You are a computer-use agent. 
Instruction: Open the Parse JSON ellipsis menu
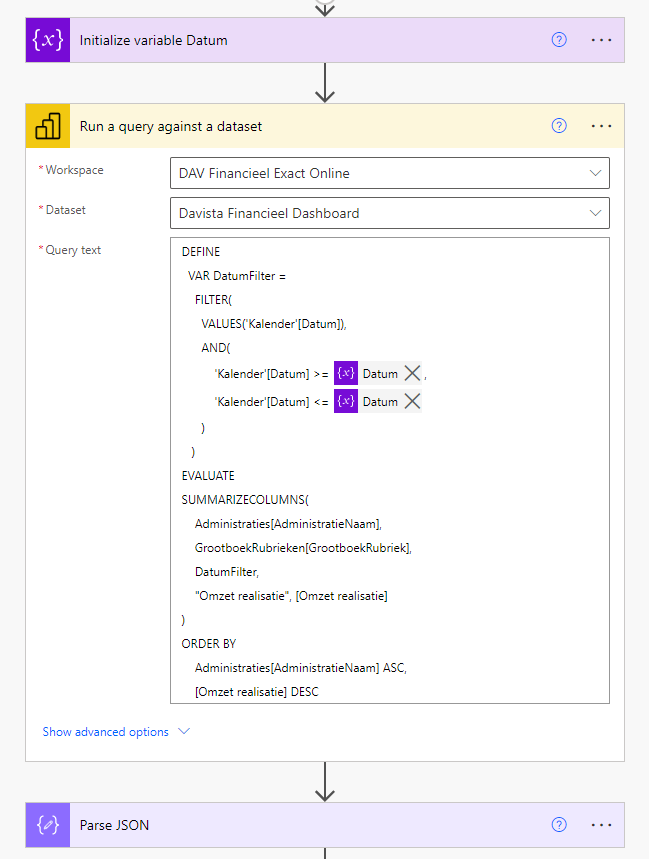coord(601,825)
